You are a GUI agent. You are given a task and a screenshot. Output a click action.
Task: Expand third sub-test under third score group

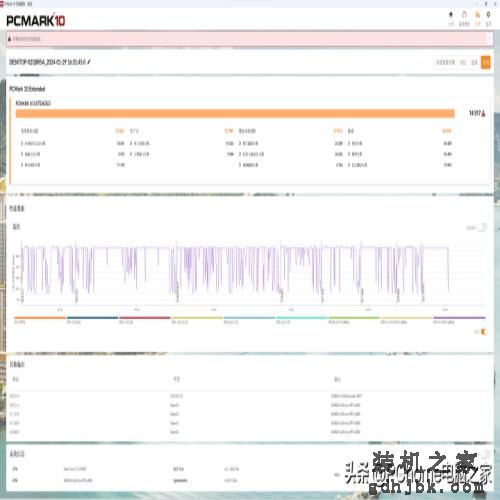pos(240,165)
